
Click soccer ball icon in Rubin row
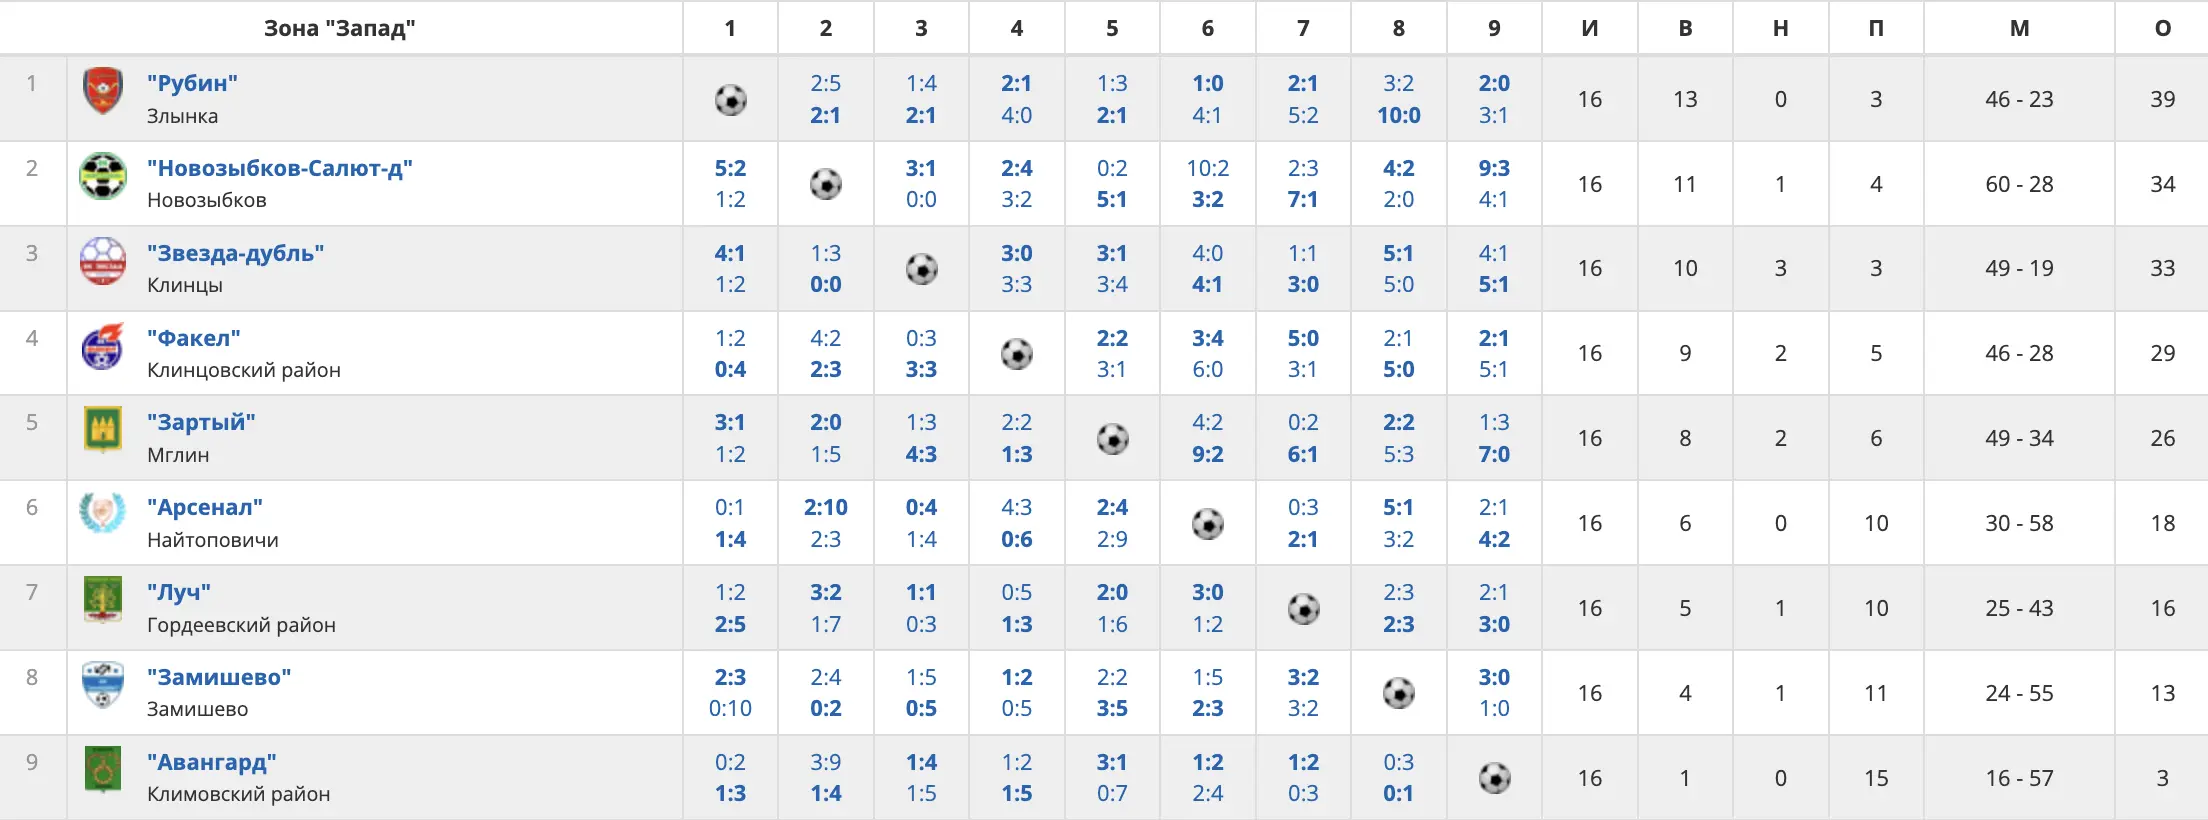click(730, 100)
